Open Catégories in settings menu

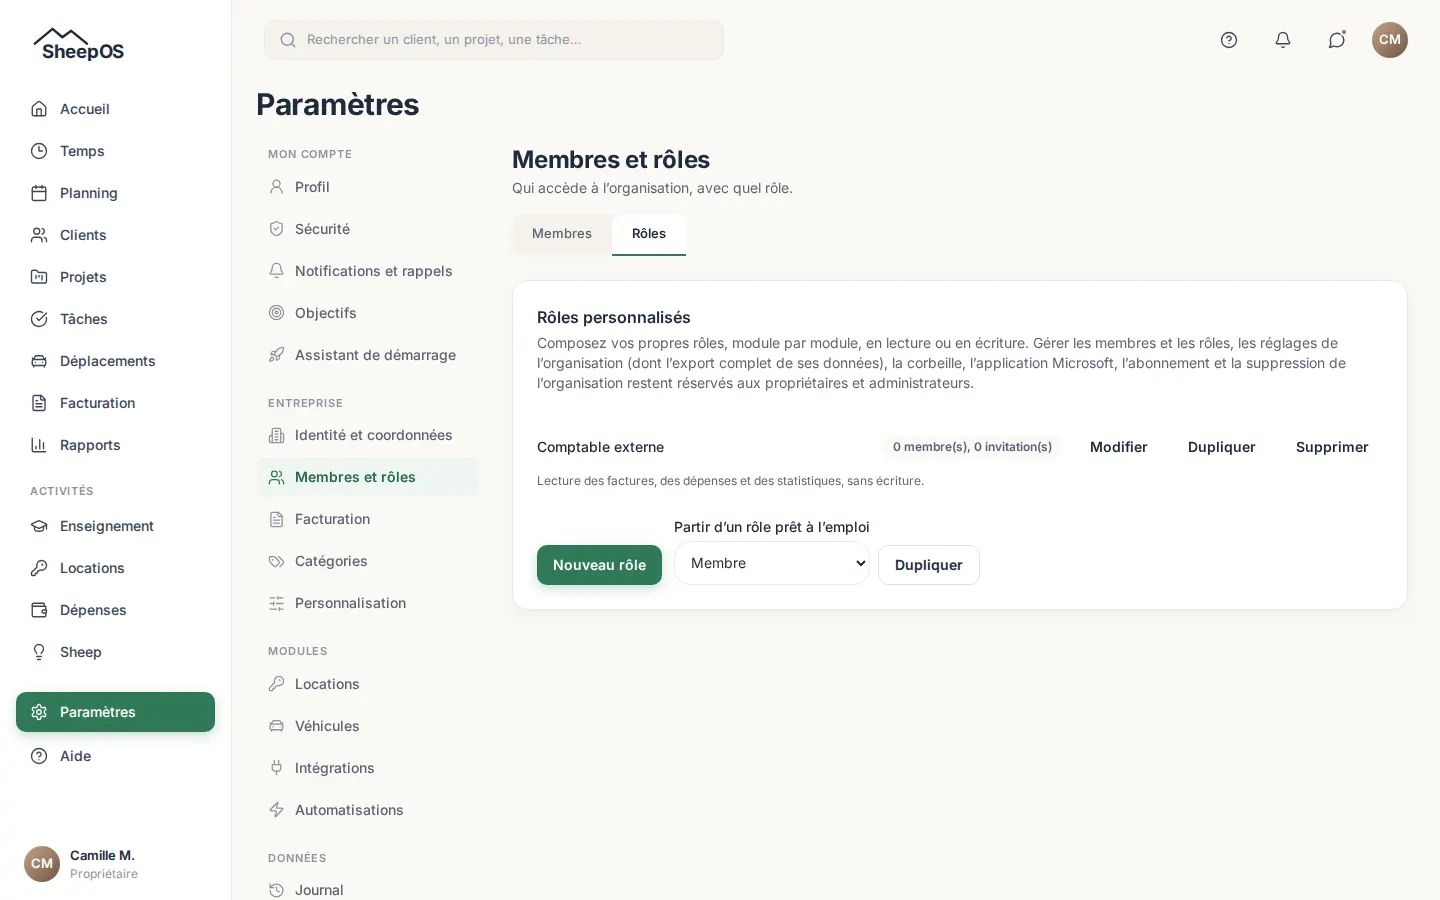368,561
